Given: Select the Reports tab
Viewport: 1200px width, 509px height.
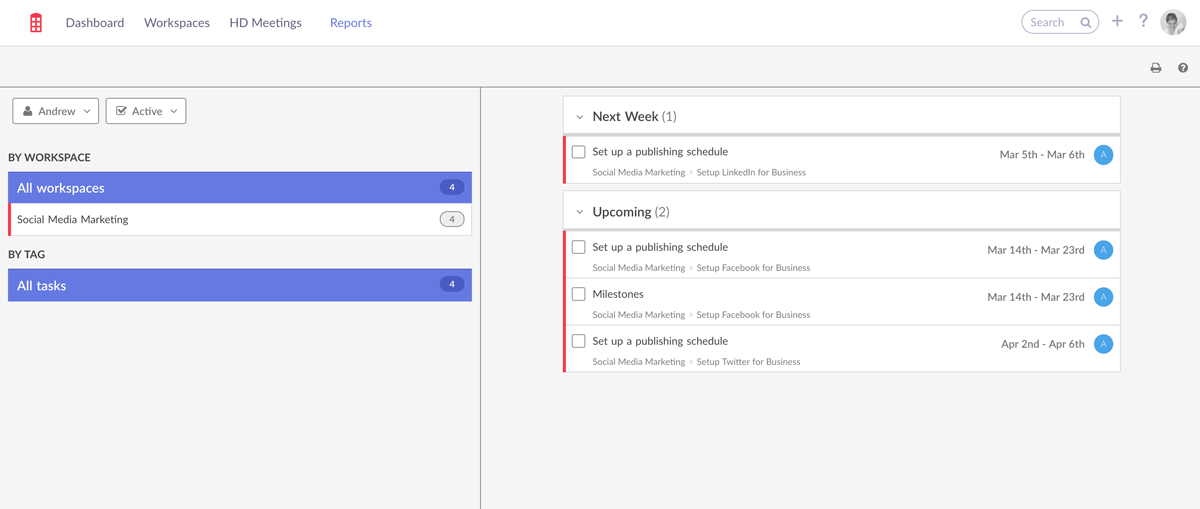Looking at the screenshot, I should (x=351, y=22).
